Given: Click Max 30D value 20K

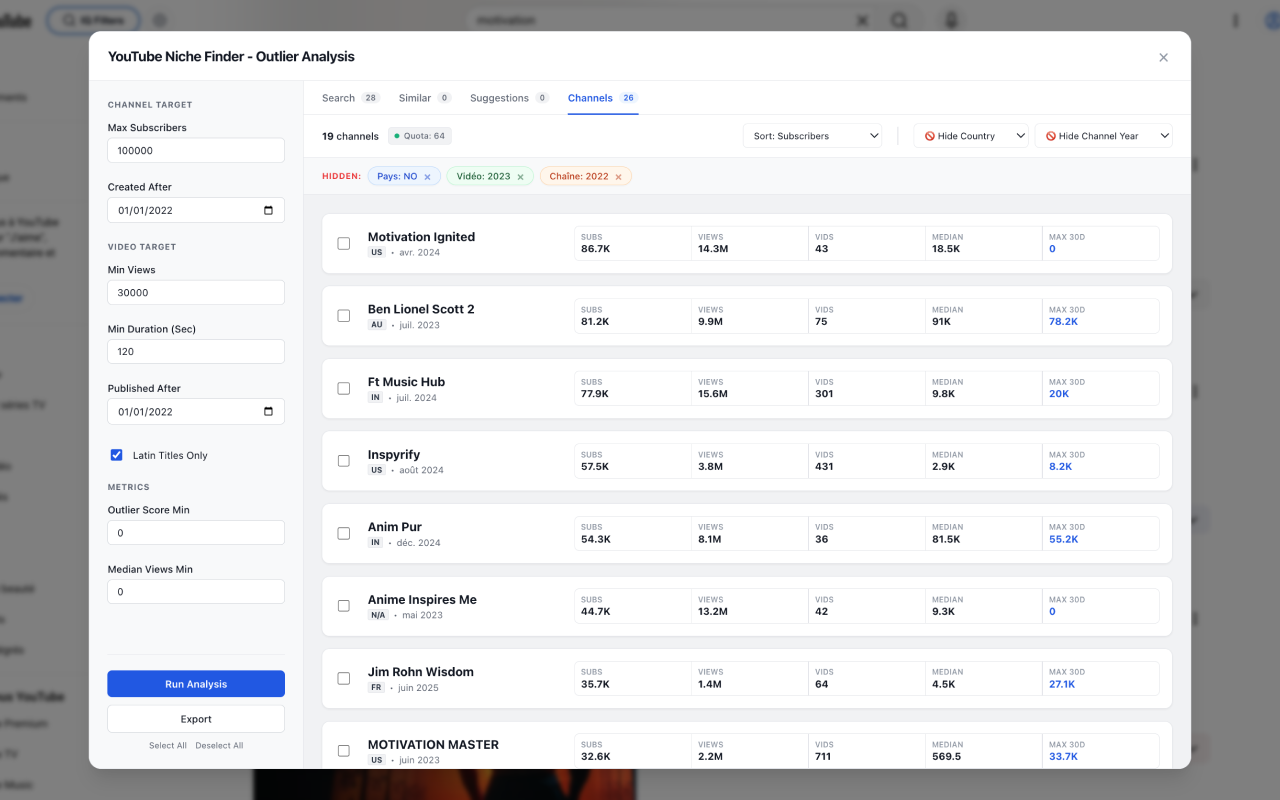Looking at the screenshot, I should 1059,394.
